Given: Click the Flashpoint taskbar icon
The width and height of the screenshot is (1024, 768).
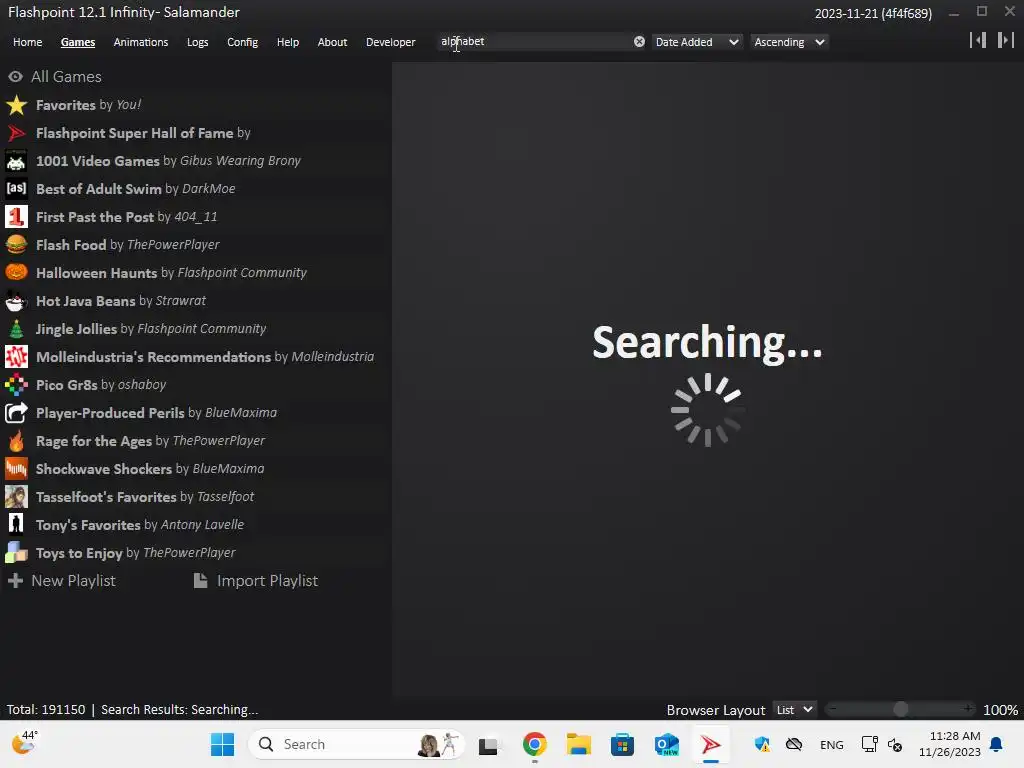Looking at the screenshot, I should 711,744.
